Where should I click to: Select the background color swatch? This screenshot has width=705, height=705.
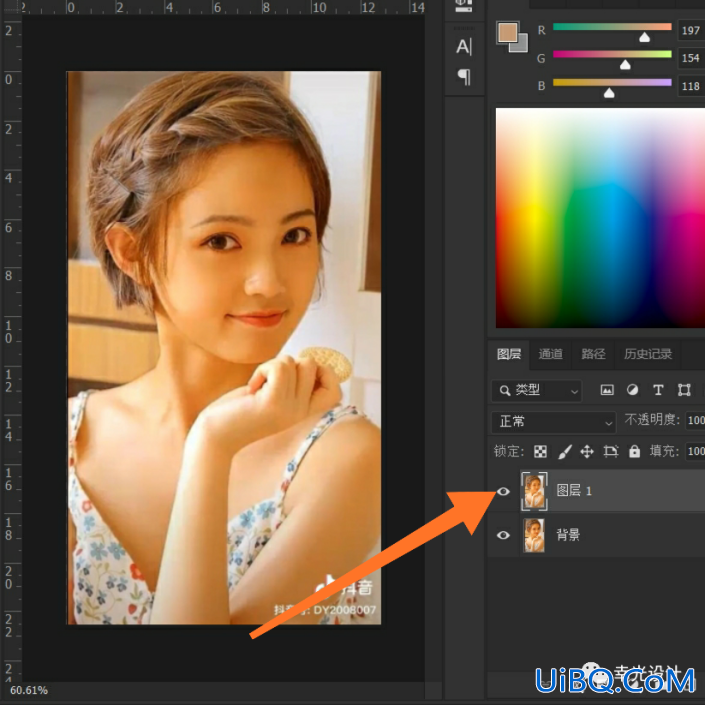[x=520, y=44]
